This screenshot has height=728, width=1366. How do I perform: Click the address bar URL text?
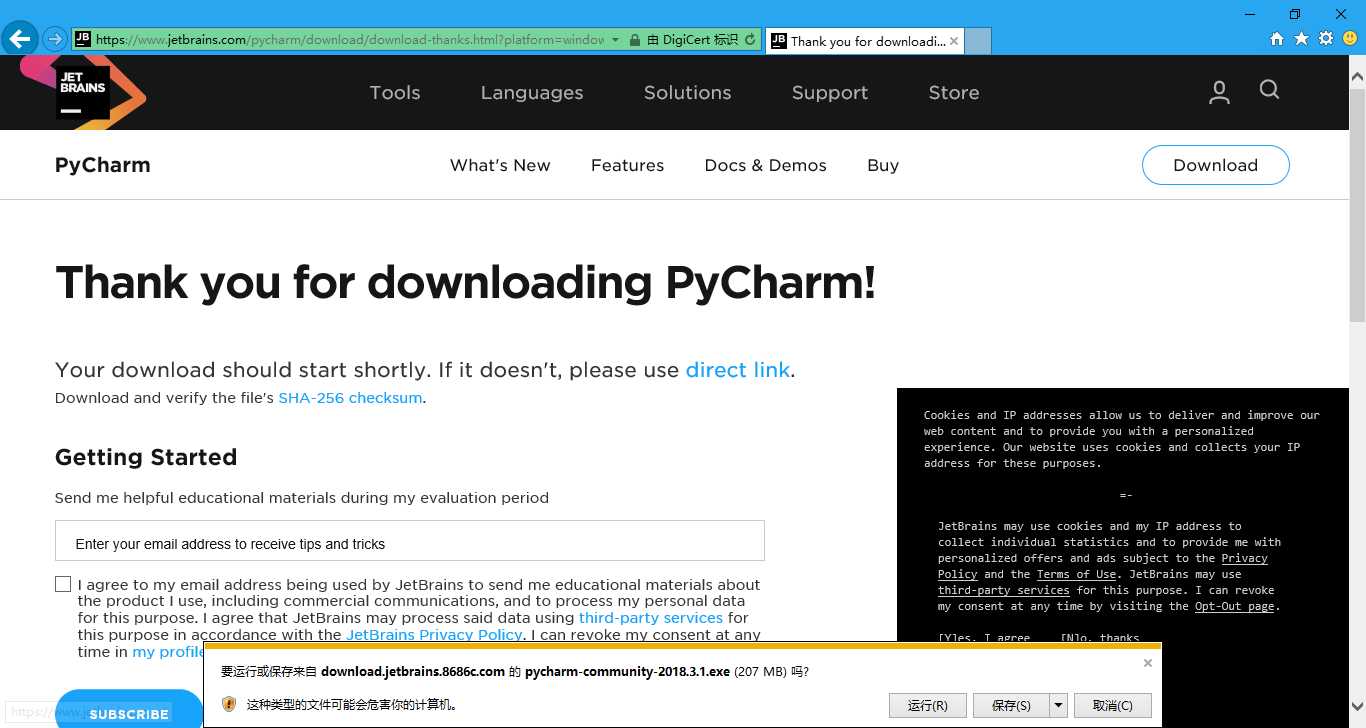pos(349,40)
